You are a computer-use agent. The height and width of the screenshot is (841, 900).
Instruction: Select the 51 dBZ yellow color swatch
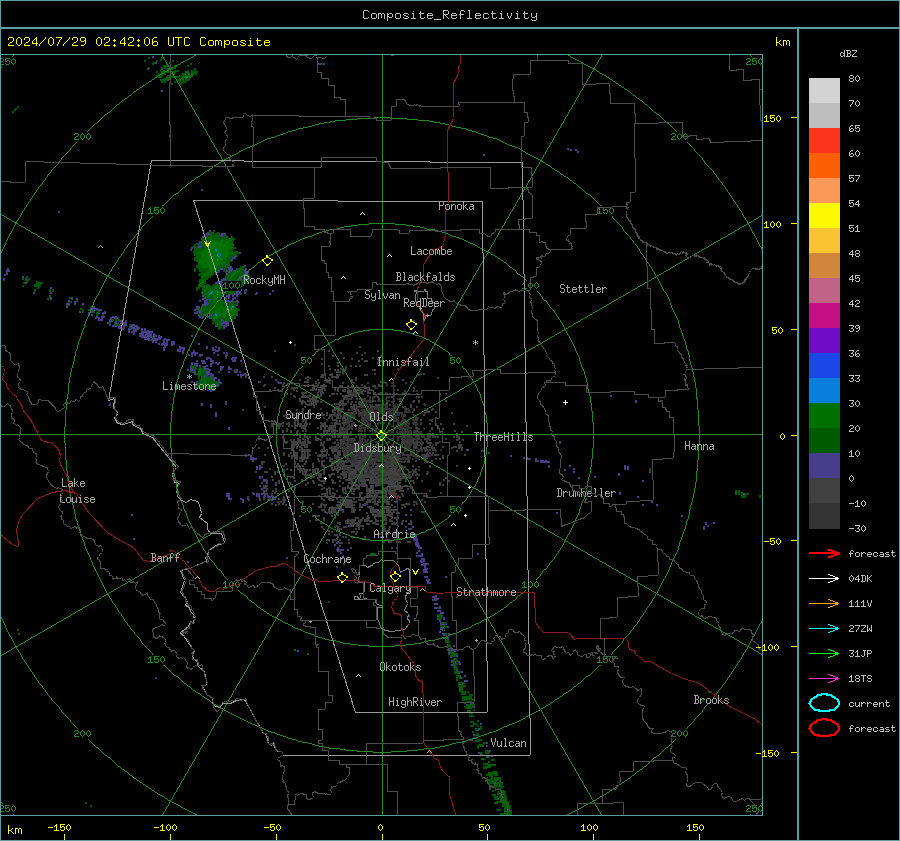(x=824, y=215)
